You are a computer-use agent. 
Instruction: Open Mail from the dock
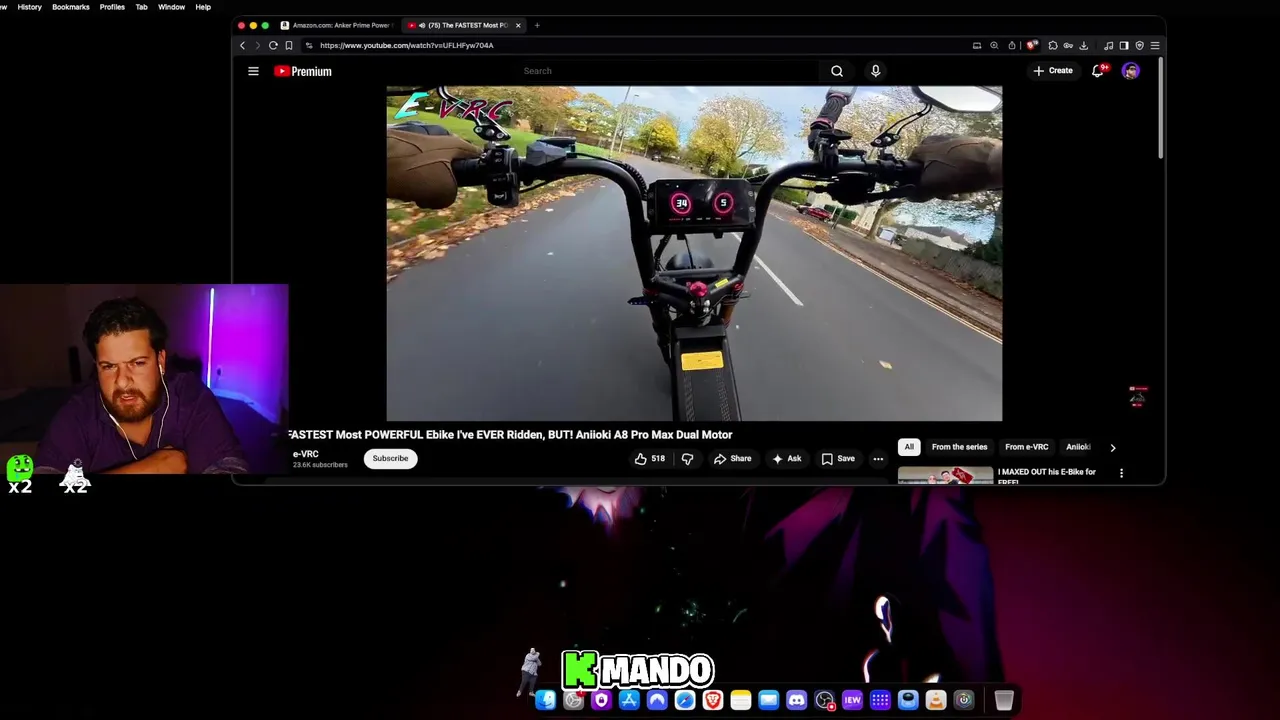768,700
